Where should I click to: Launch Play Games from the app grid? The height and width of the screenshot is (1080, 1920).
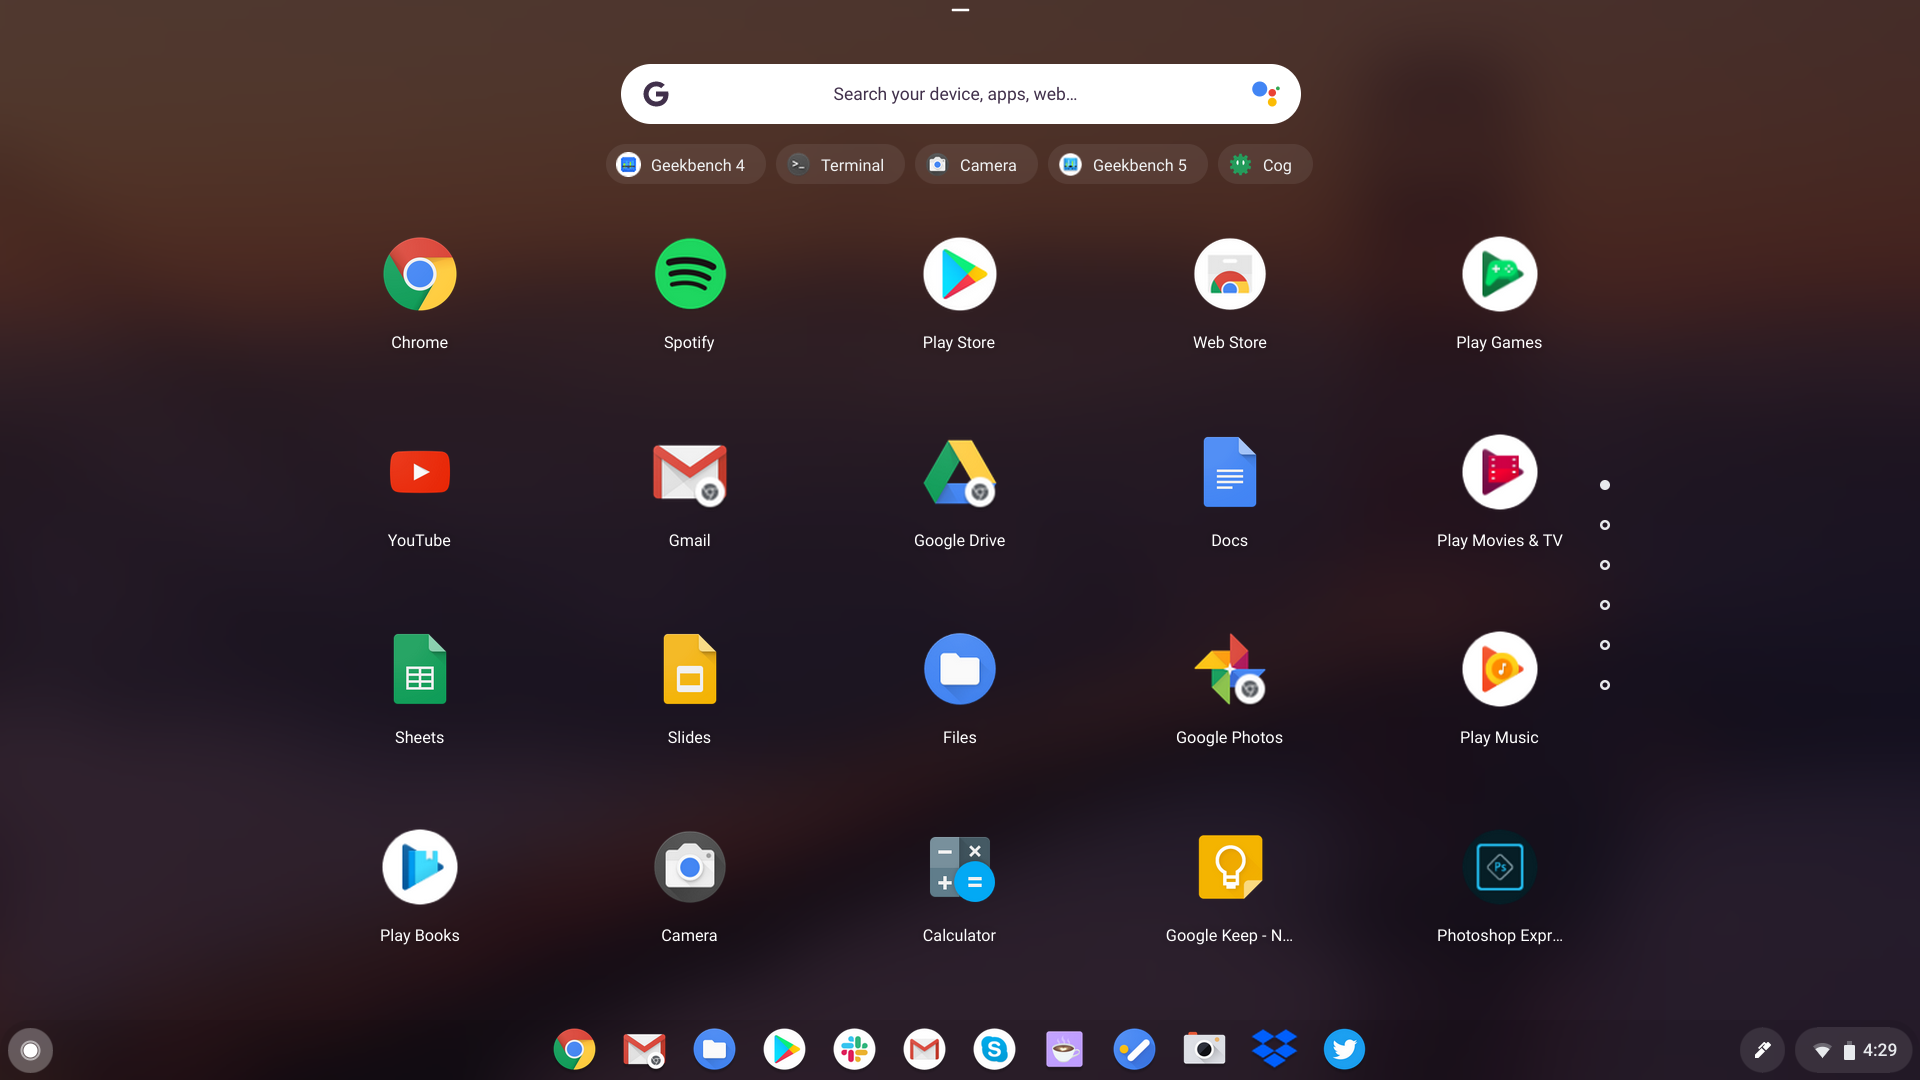click(x=1499, y=274)
